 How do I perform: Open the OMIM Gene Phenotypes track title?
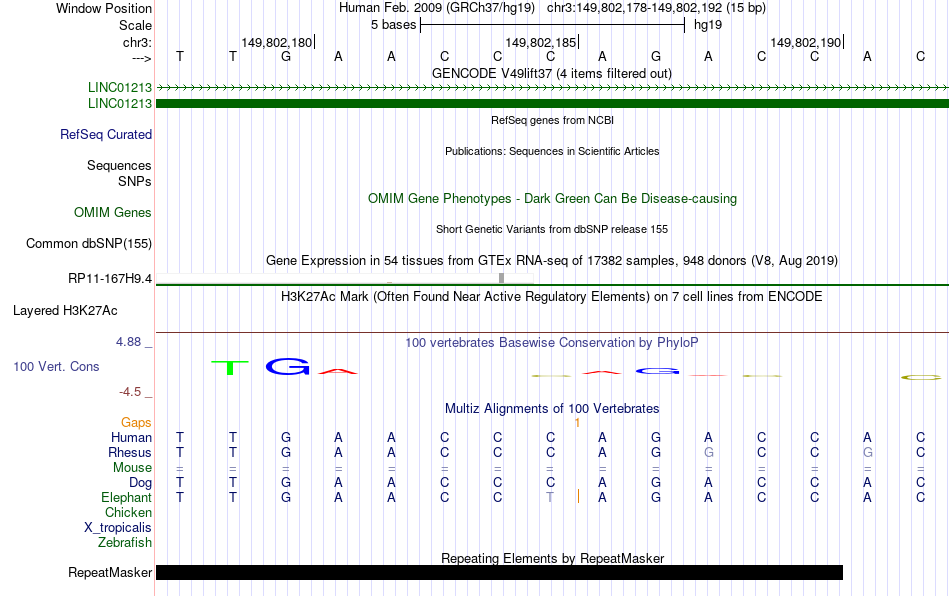tap(552, 199)
